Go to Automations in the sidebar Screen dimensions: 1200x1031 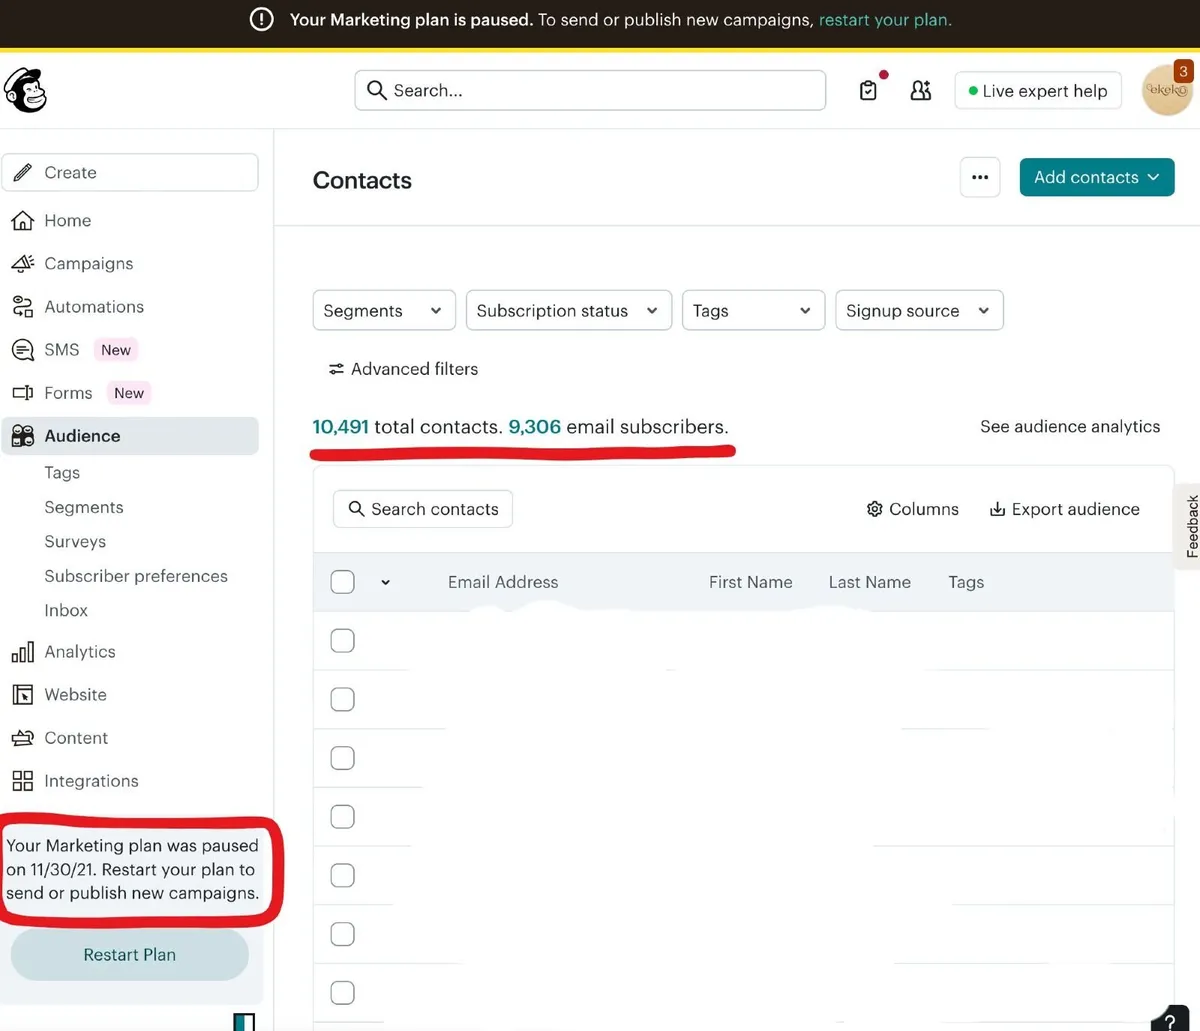click(x=93, y=307)
